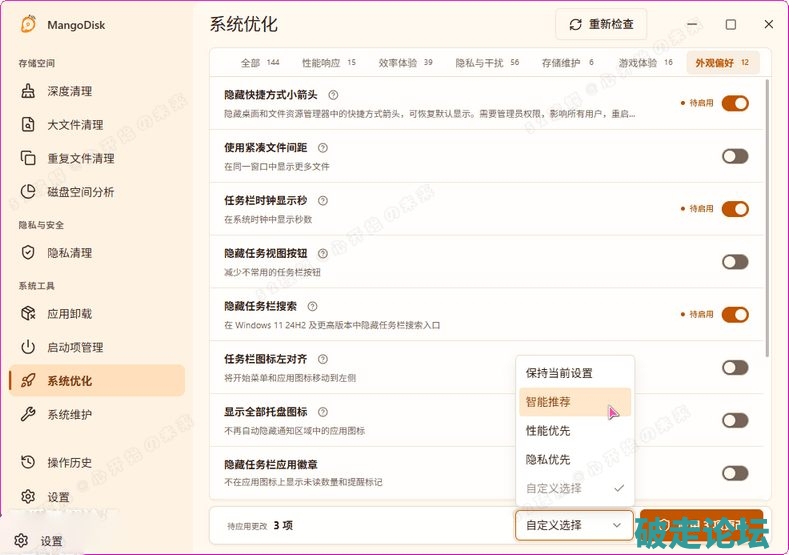Choose 保持当前设置 from the preset list
789x555 pixels.
click(x=575, y=373)
